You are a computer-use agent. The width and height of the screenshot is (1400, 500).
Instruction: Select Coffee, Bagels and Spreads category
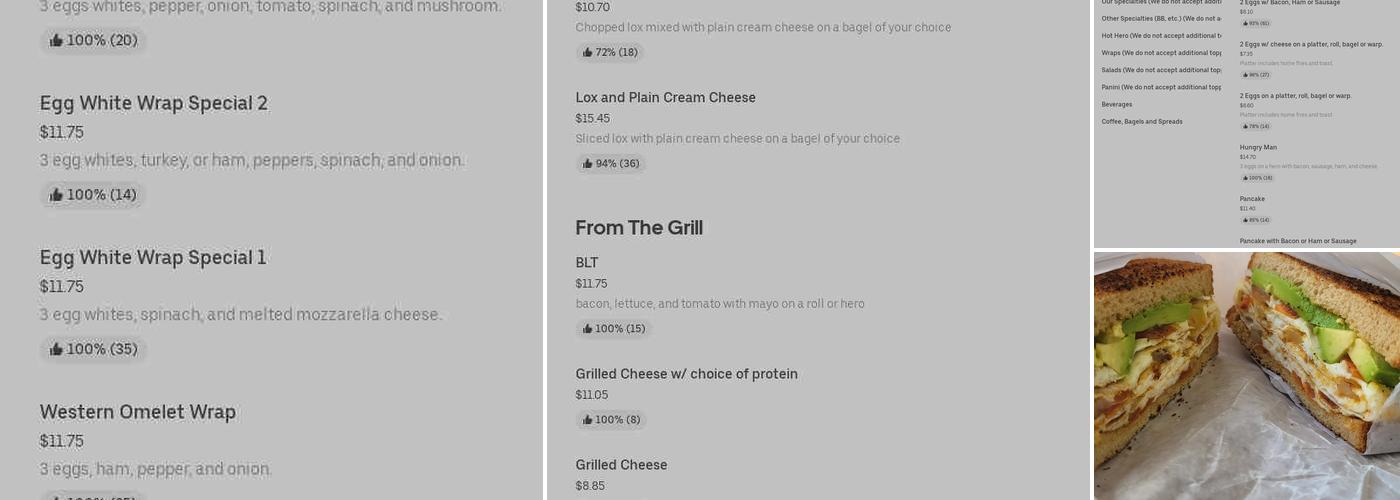(x=1142, y=122)
